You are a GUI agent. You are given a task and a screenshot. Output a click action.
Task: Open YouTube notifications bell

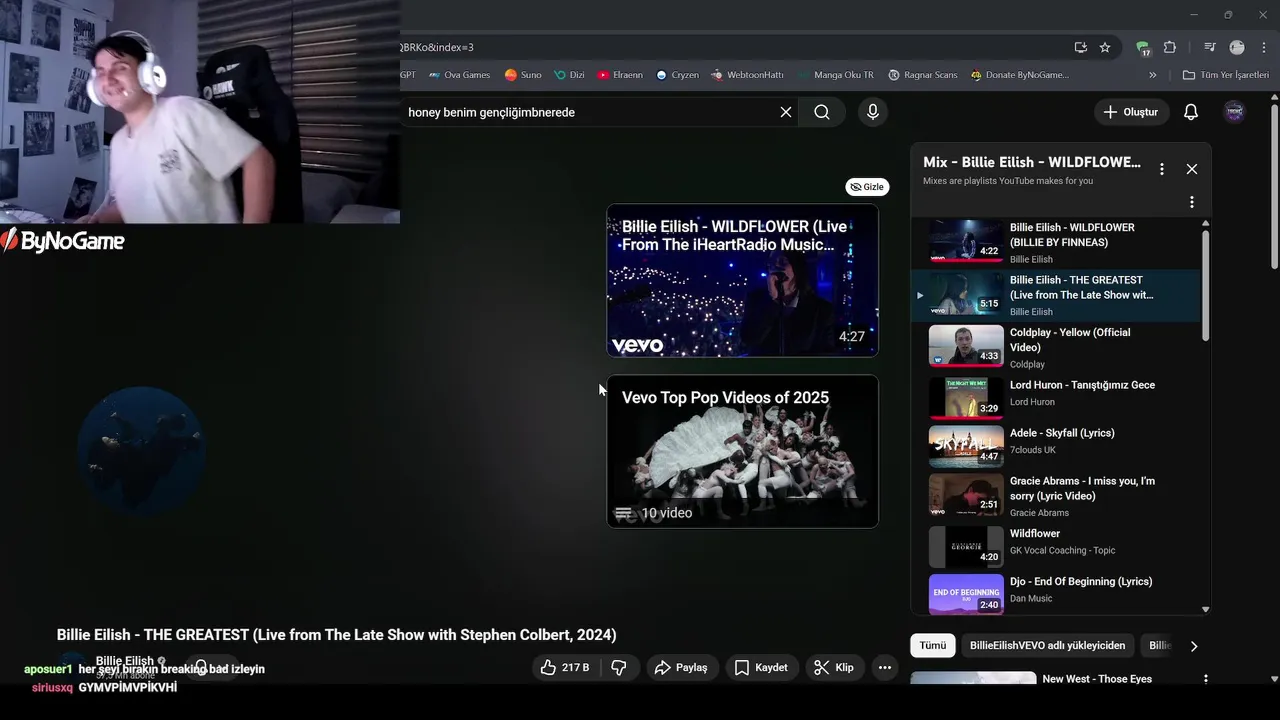(x=1191, y=112)
